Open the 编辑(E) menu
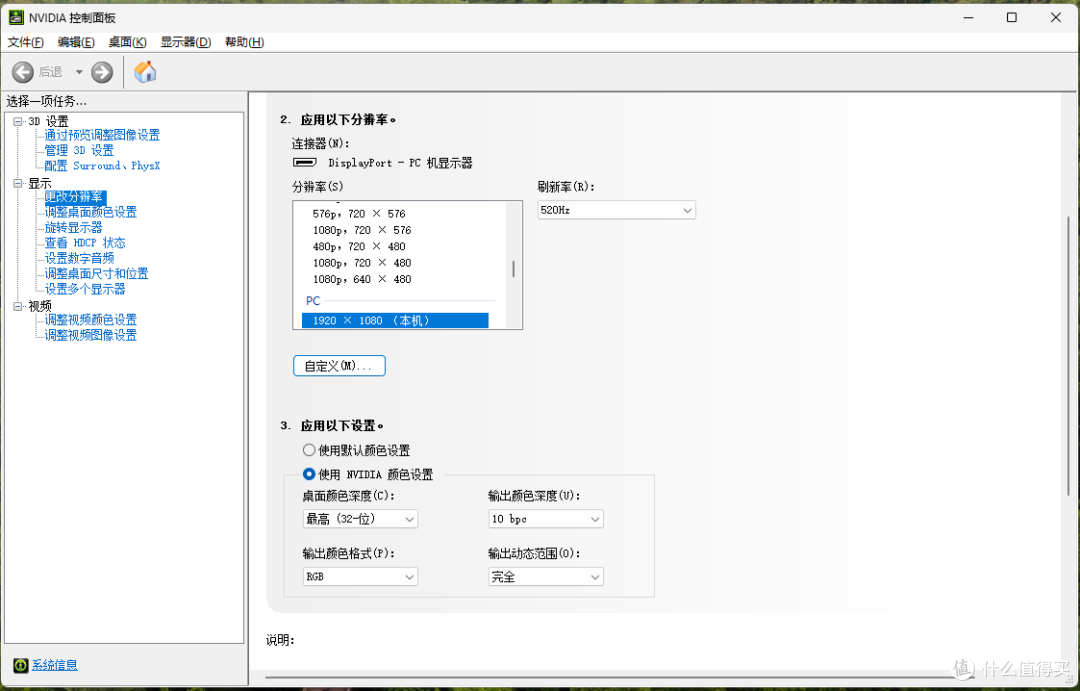 click(x=76, y=42)
